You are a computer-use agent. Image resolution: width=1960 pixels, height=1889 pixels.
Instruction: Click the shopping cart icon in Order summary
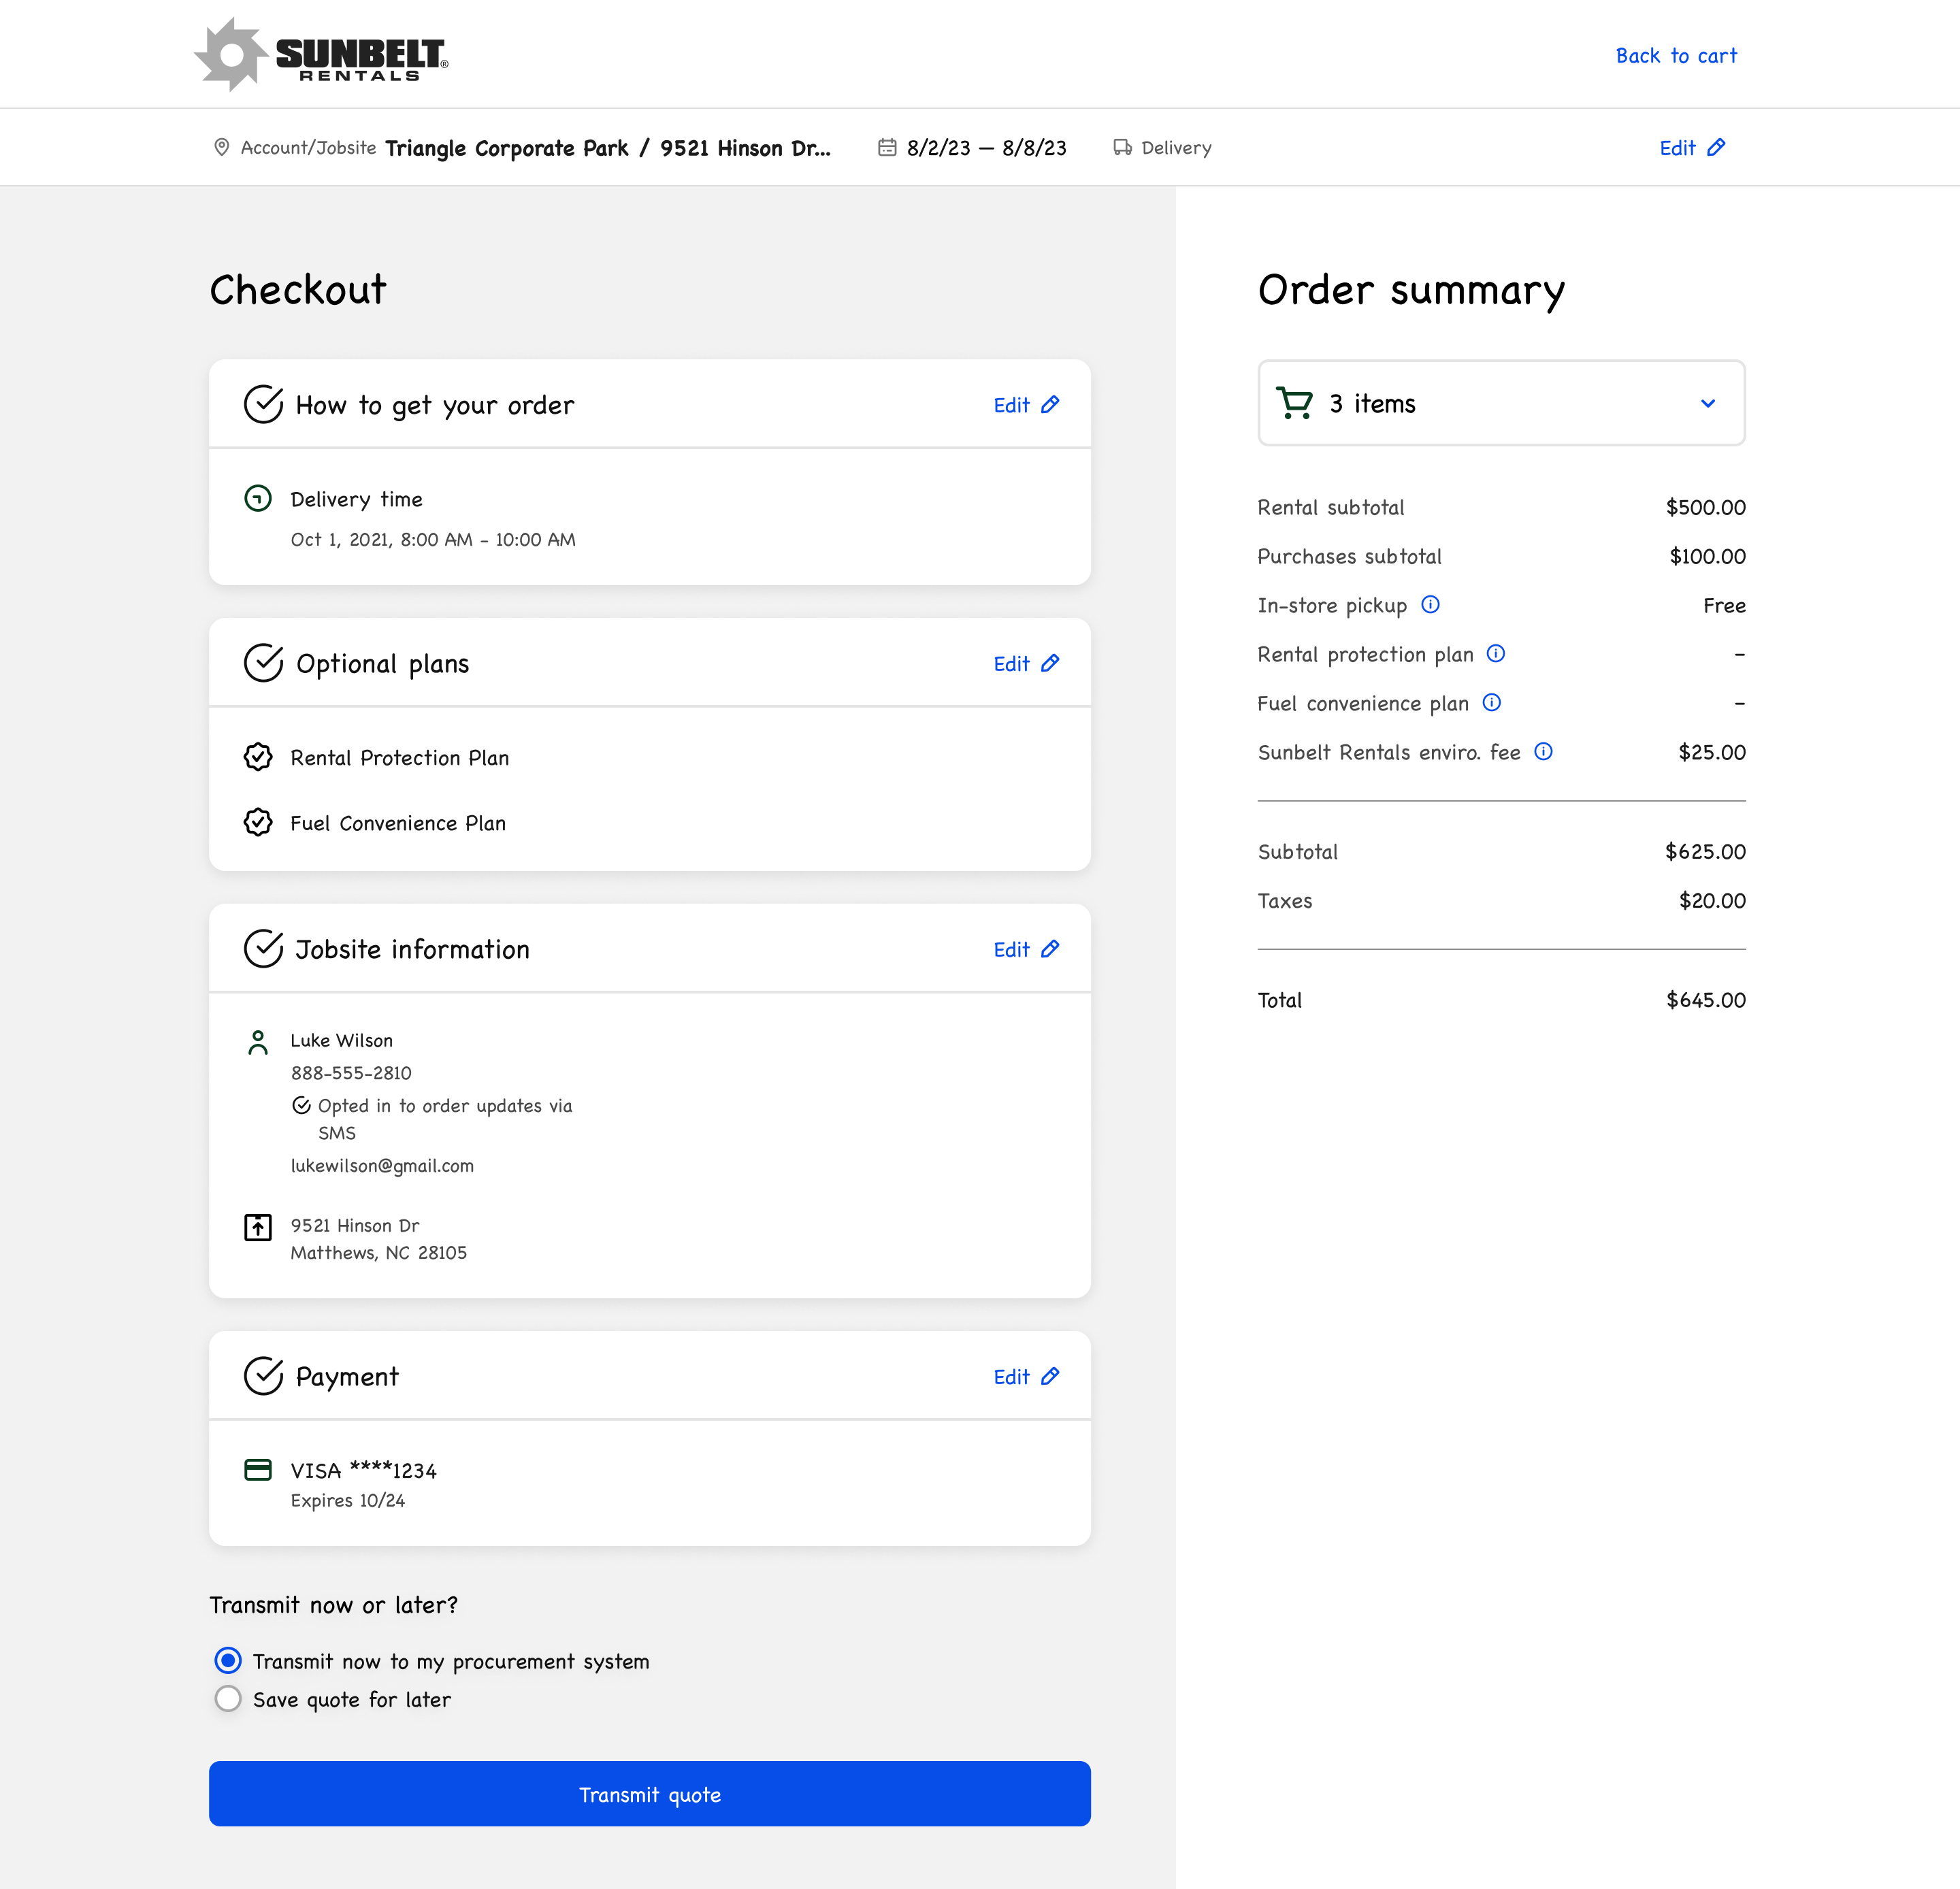click(1295, 403)
